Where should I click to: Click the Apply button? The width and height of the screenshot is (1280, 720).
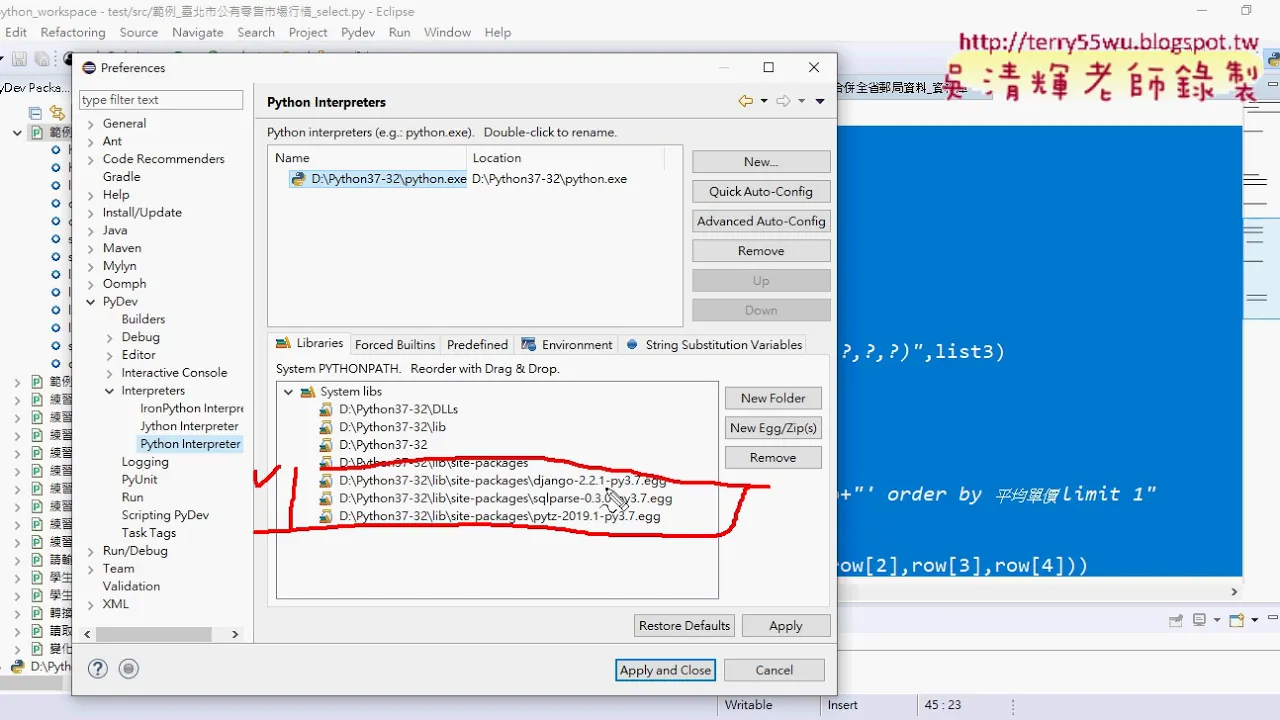click(786, 626)
